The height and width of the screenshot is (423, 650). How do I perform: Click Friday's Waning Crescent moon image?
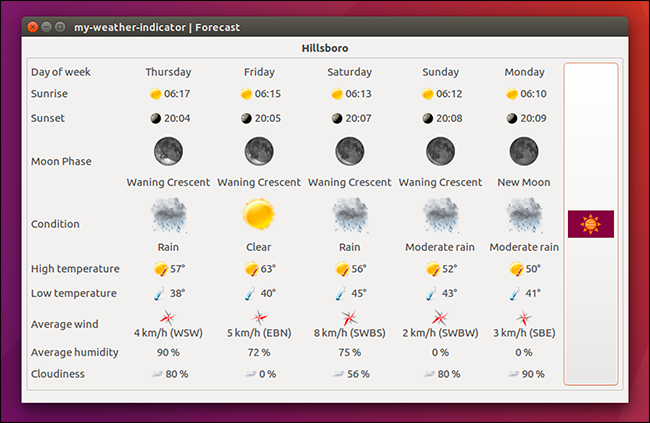tap(259, 151)
